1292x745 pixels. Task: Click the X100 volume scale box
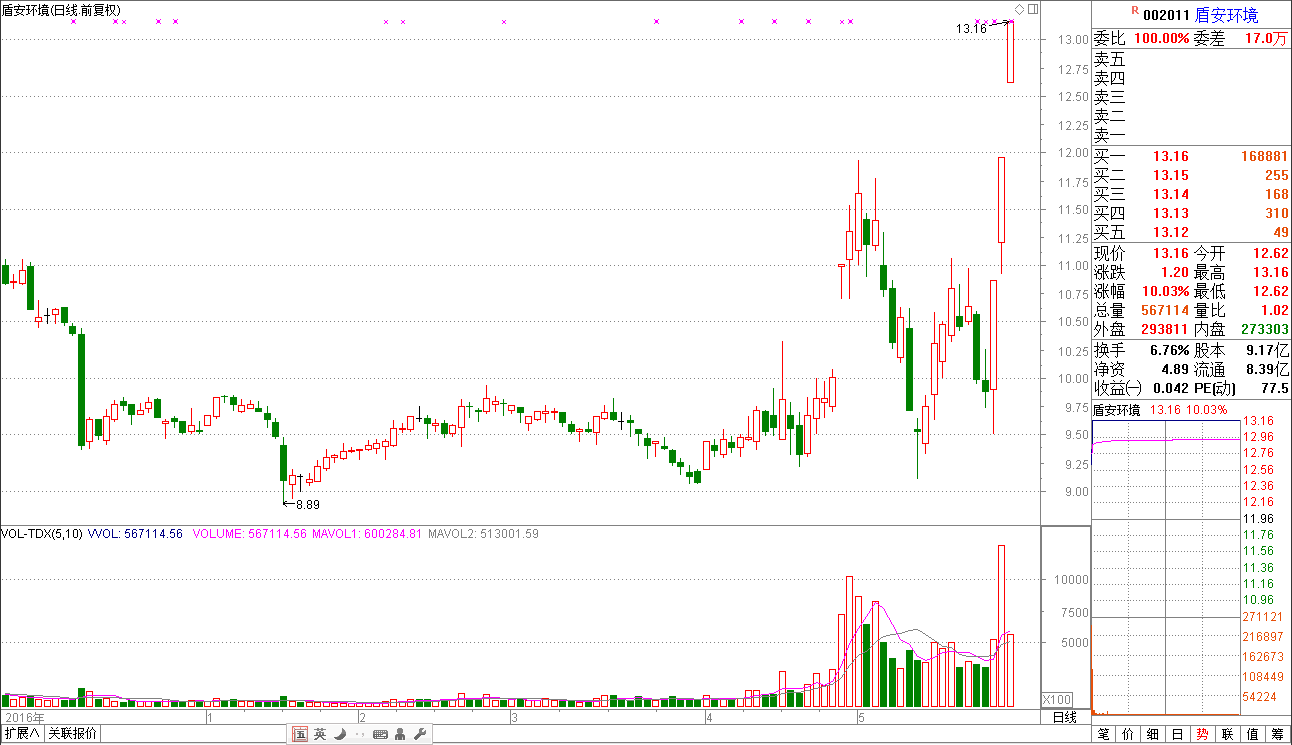click(x=1057, y=699)
